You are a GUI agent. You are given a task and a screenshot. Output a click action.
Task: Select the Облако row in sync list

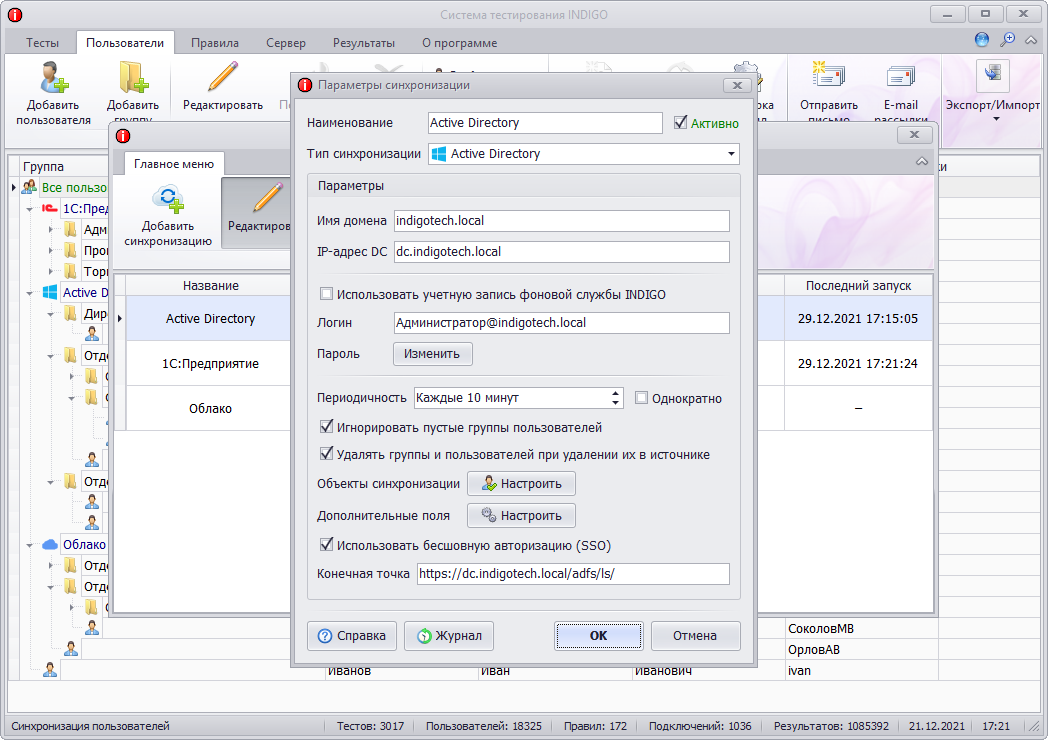(210, 408)
